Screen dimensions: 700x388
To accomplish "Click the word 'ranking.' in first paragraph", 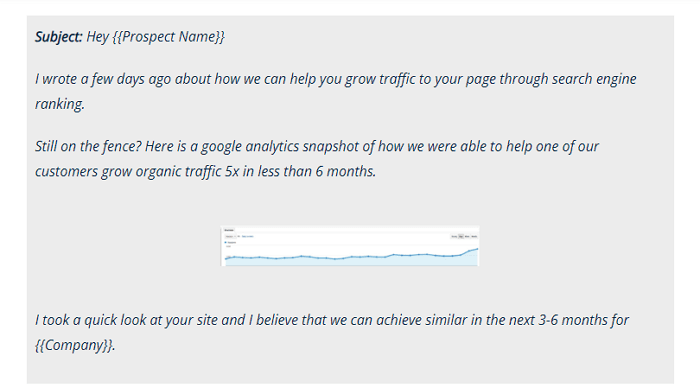I will 60,104.
